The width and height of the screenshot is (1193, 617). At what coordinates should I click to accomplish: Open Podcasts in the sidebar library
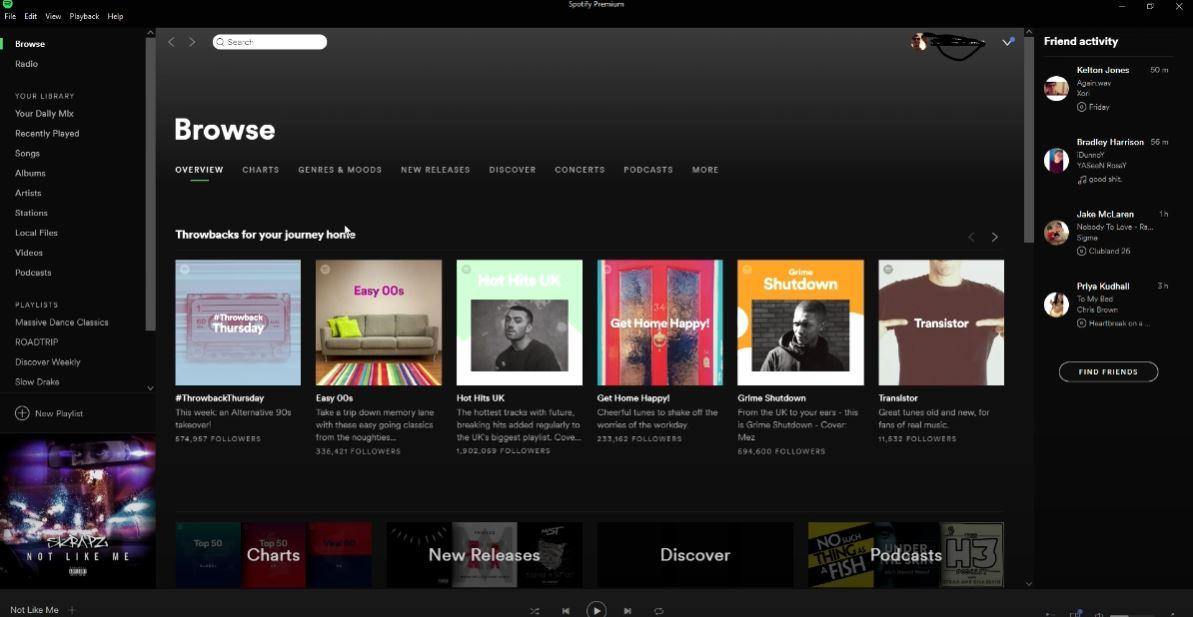point(33,272)
